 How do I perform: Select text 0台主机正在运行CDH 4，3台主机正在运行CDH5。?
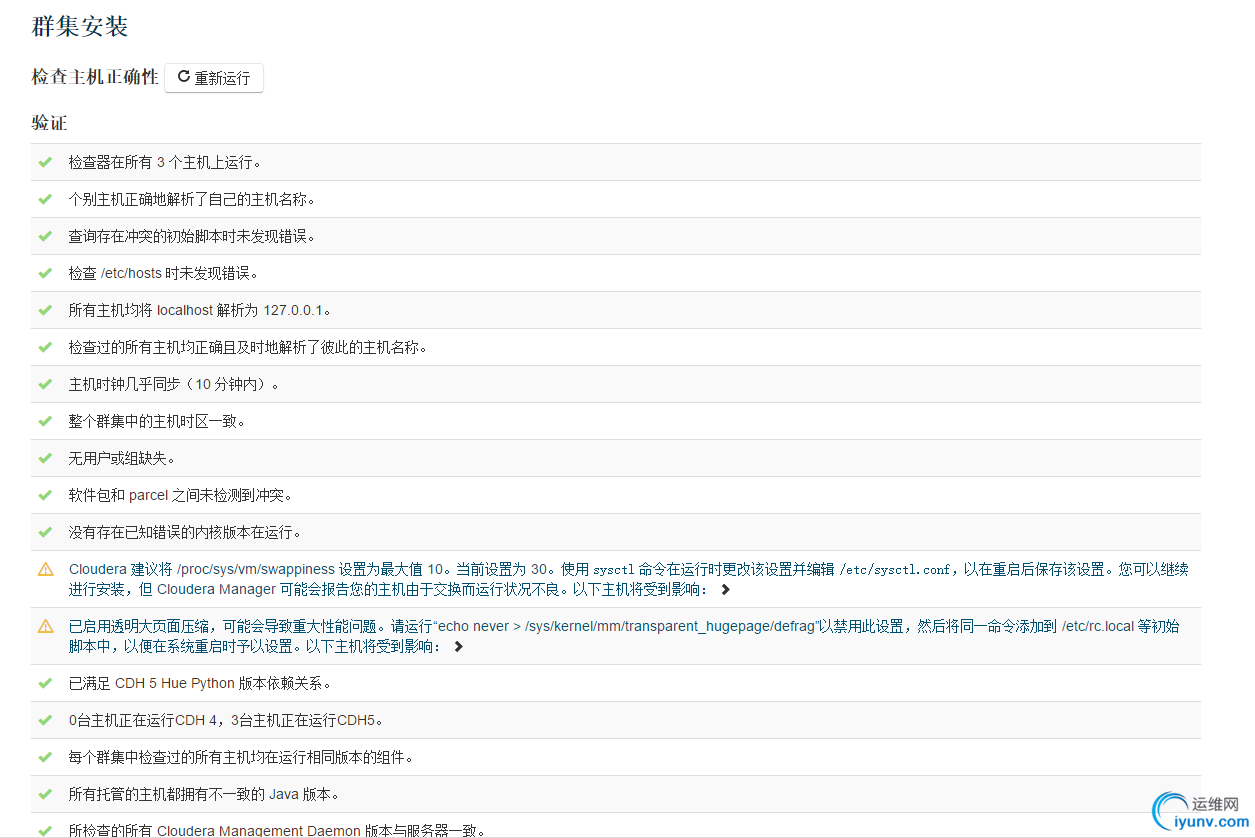226,720
